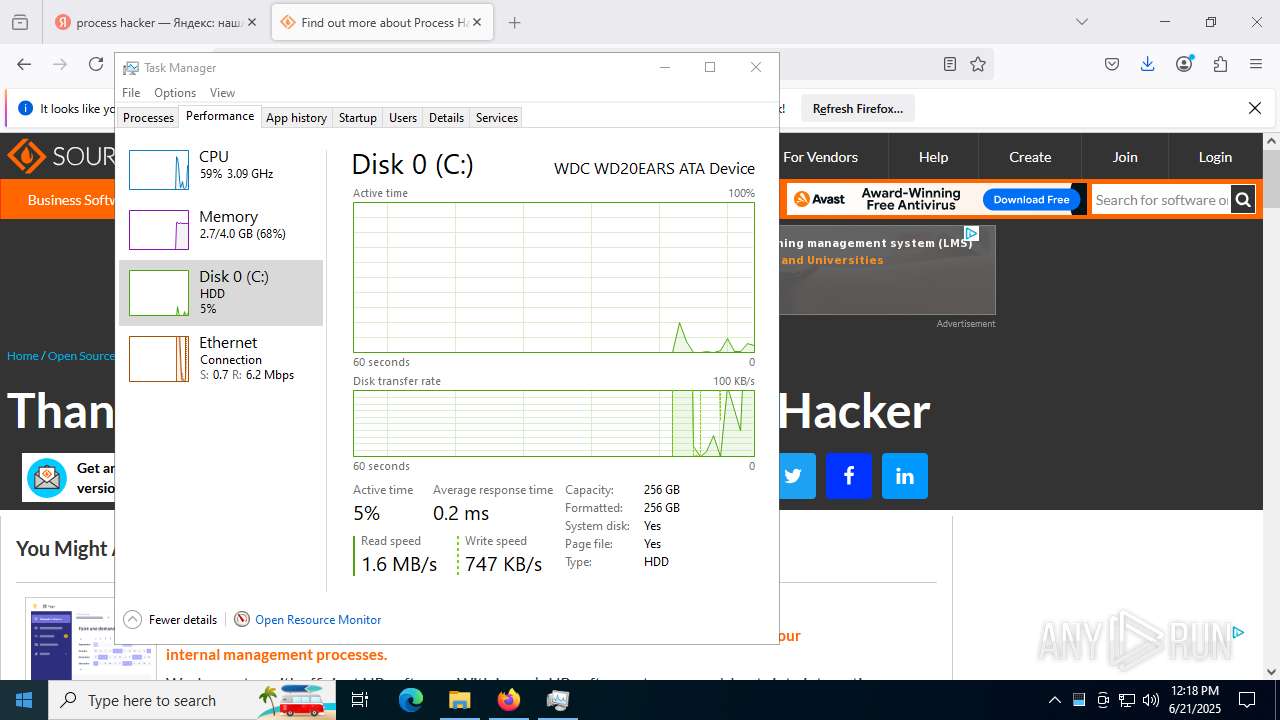Open Resource Monitor link
Screen dimensions: 1280x720
tap(318, 620)
